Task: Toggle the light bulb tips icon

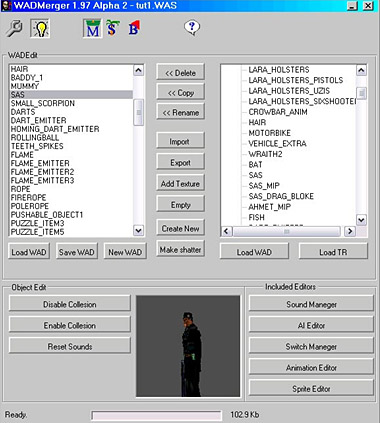Action: click(40, 28)
